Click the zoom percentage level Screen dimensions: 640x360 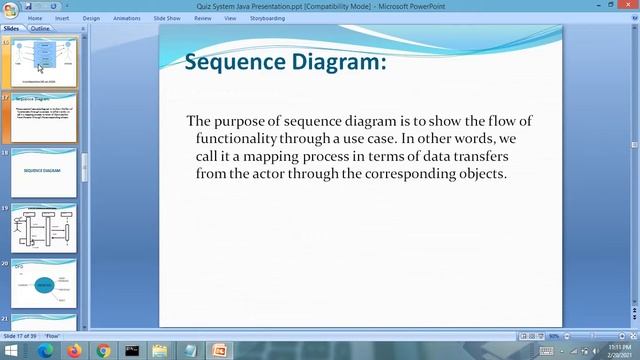pos(554,336)
